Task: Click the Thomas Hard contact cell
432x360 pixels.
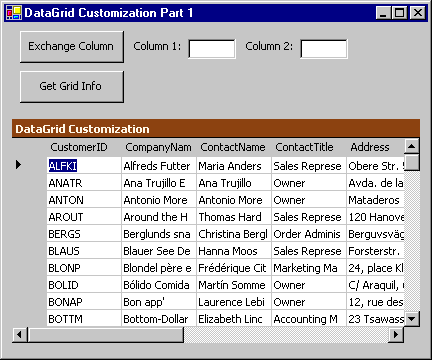Action: coord(234,216)
